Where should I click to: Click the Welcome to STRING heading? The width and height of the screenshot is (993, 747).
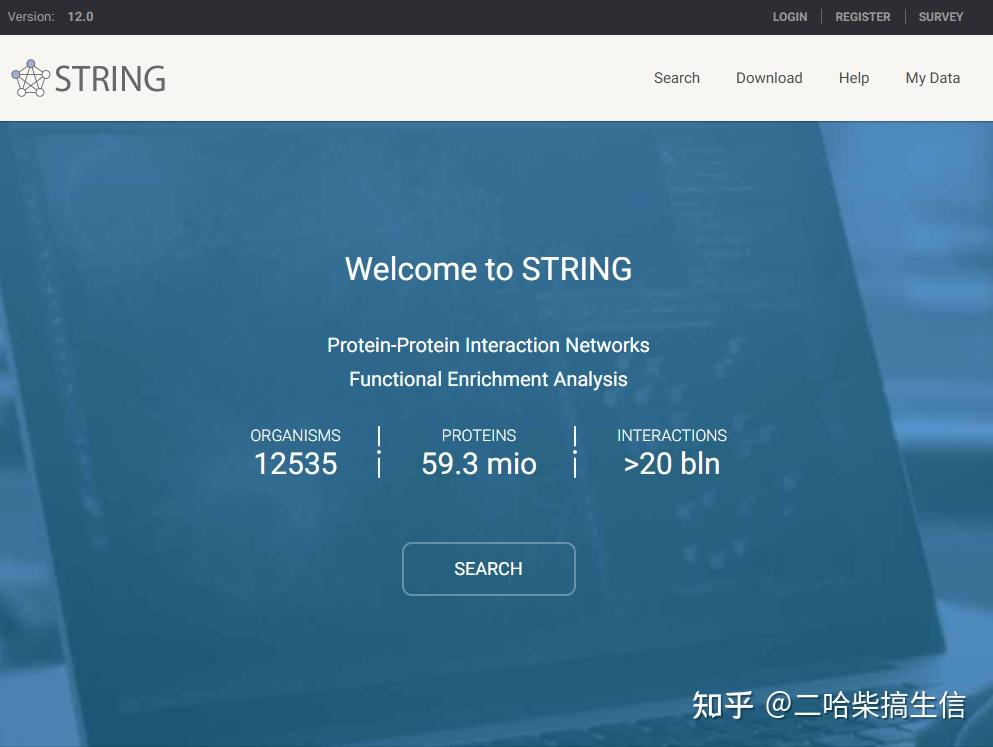[488, 269]
